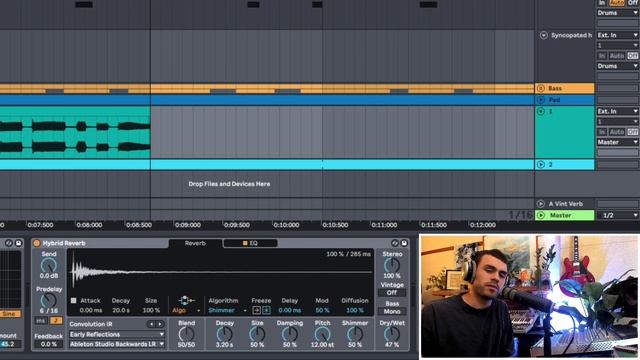Click the algorithm Delay 0.00 ms value
Image resolution: width=640 pixels, height=360 pixels.
click(x=290, y=310)
